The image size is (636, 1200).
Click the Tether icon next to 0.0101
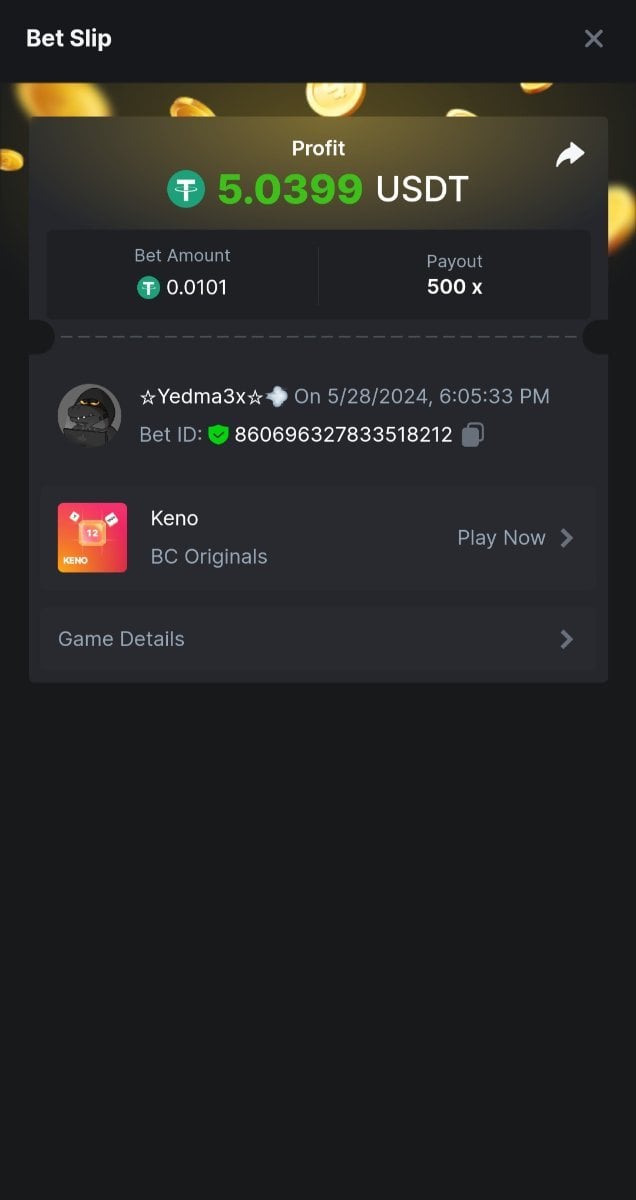[149, 288]
